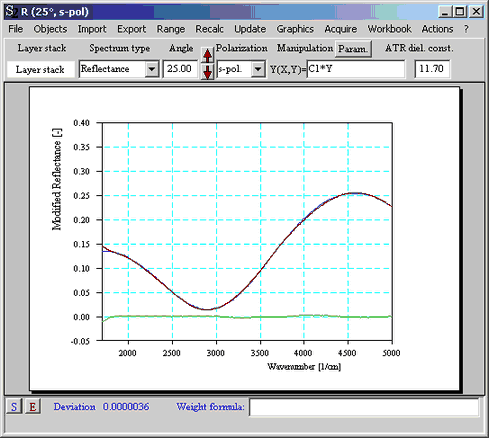Click the blue S button at bottom
The height and width of the screenshot is (438, 489).
tap(14, 407)
